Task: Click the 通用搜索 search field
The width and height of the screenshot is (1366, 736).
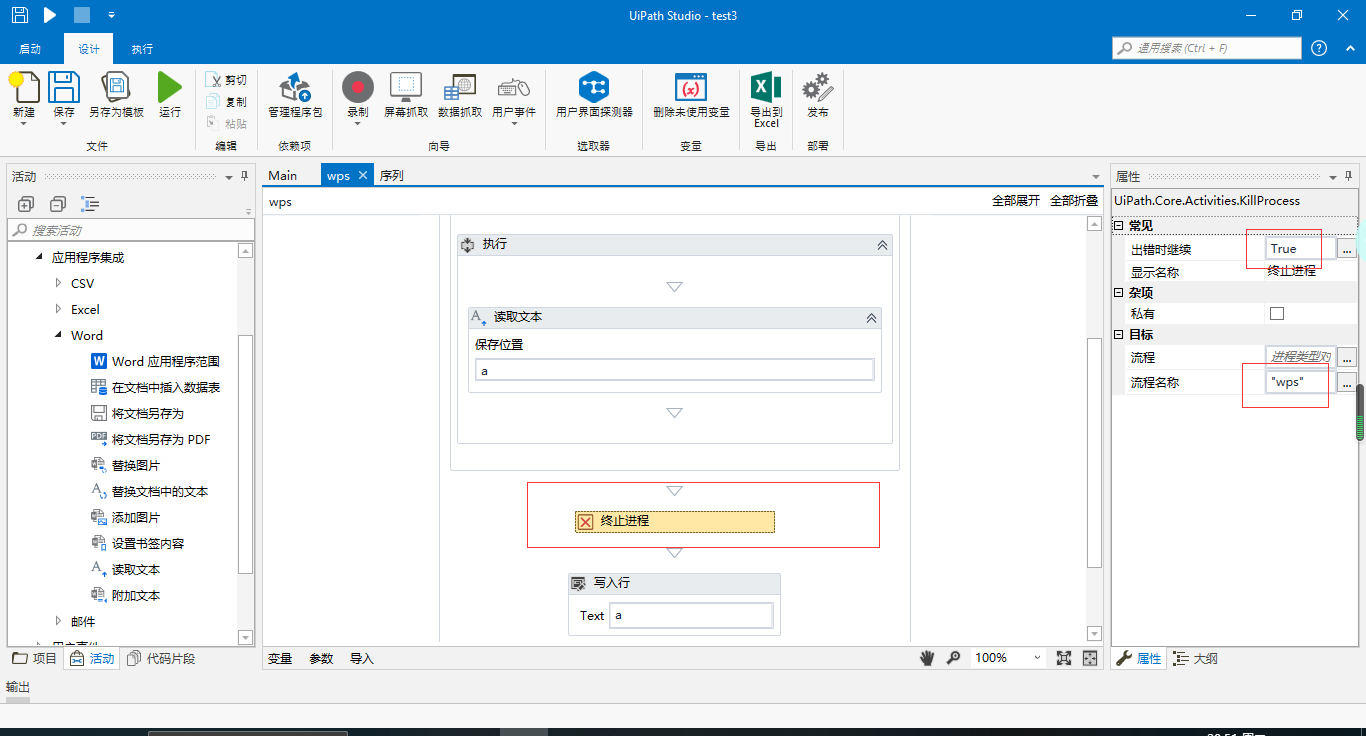Action: [1207, 48]
